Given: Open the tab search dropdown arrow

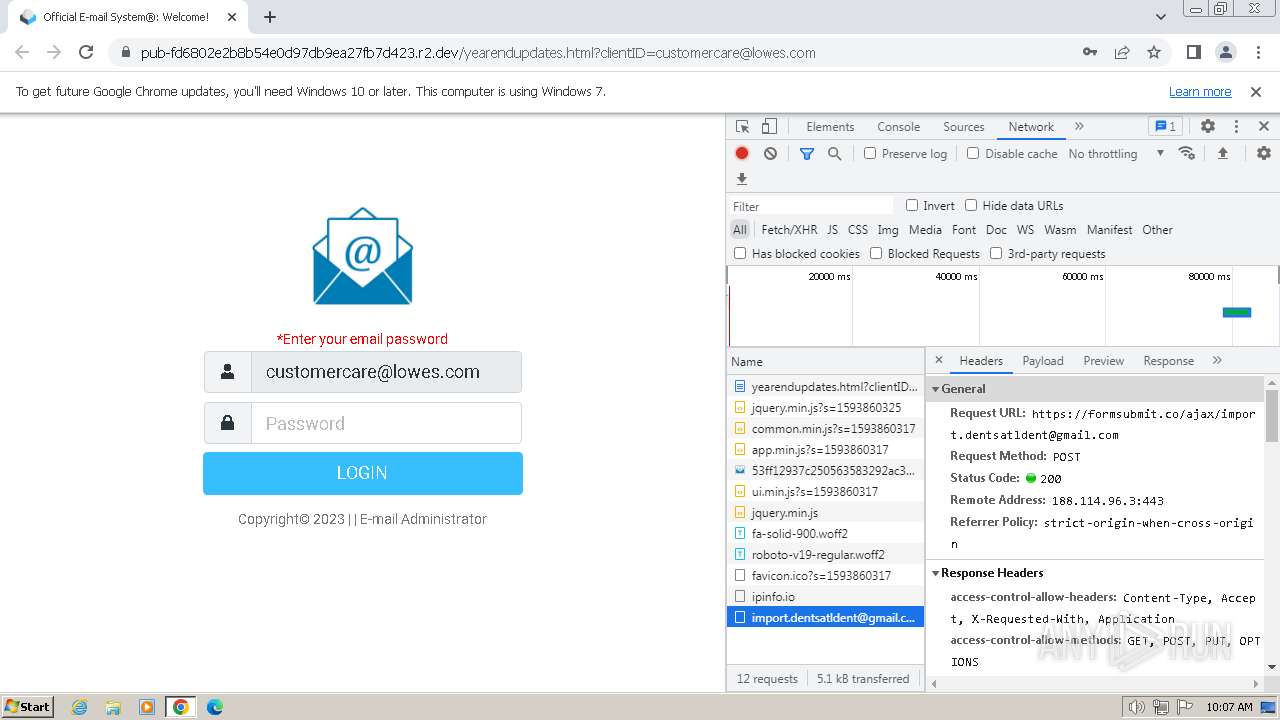Looking at the screenshot, I should (1160, 17).
